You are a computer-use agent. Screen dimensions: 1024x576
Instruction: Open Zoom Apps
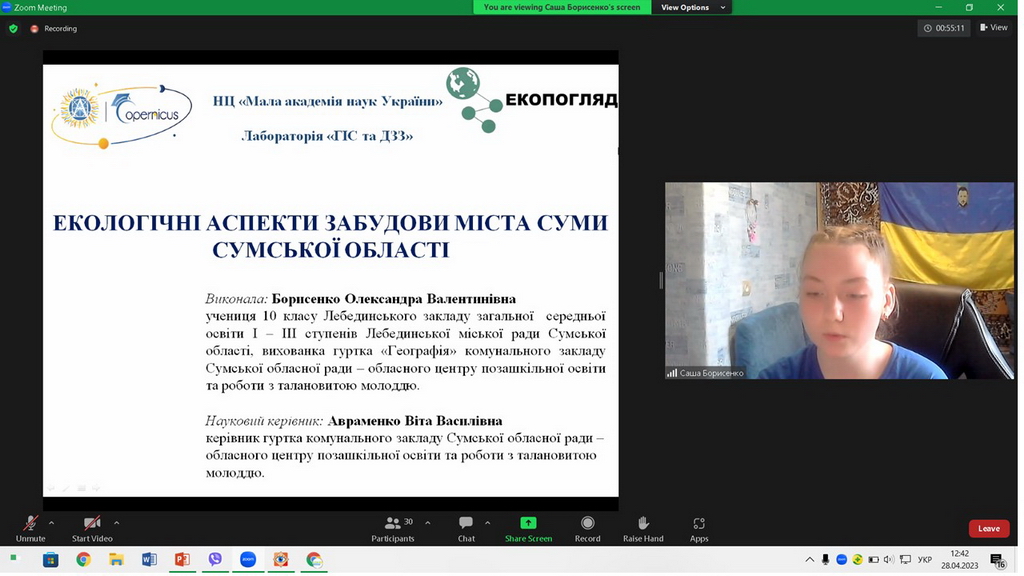pyautogui.click(x=699, y=527)
